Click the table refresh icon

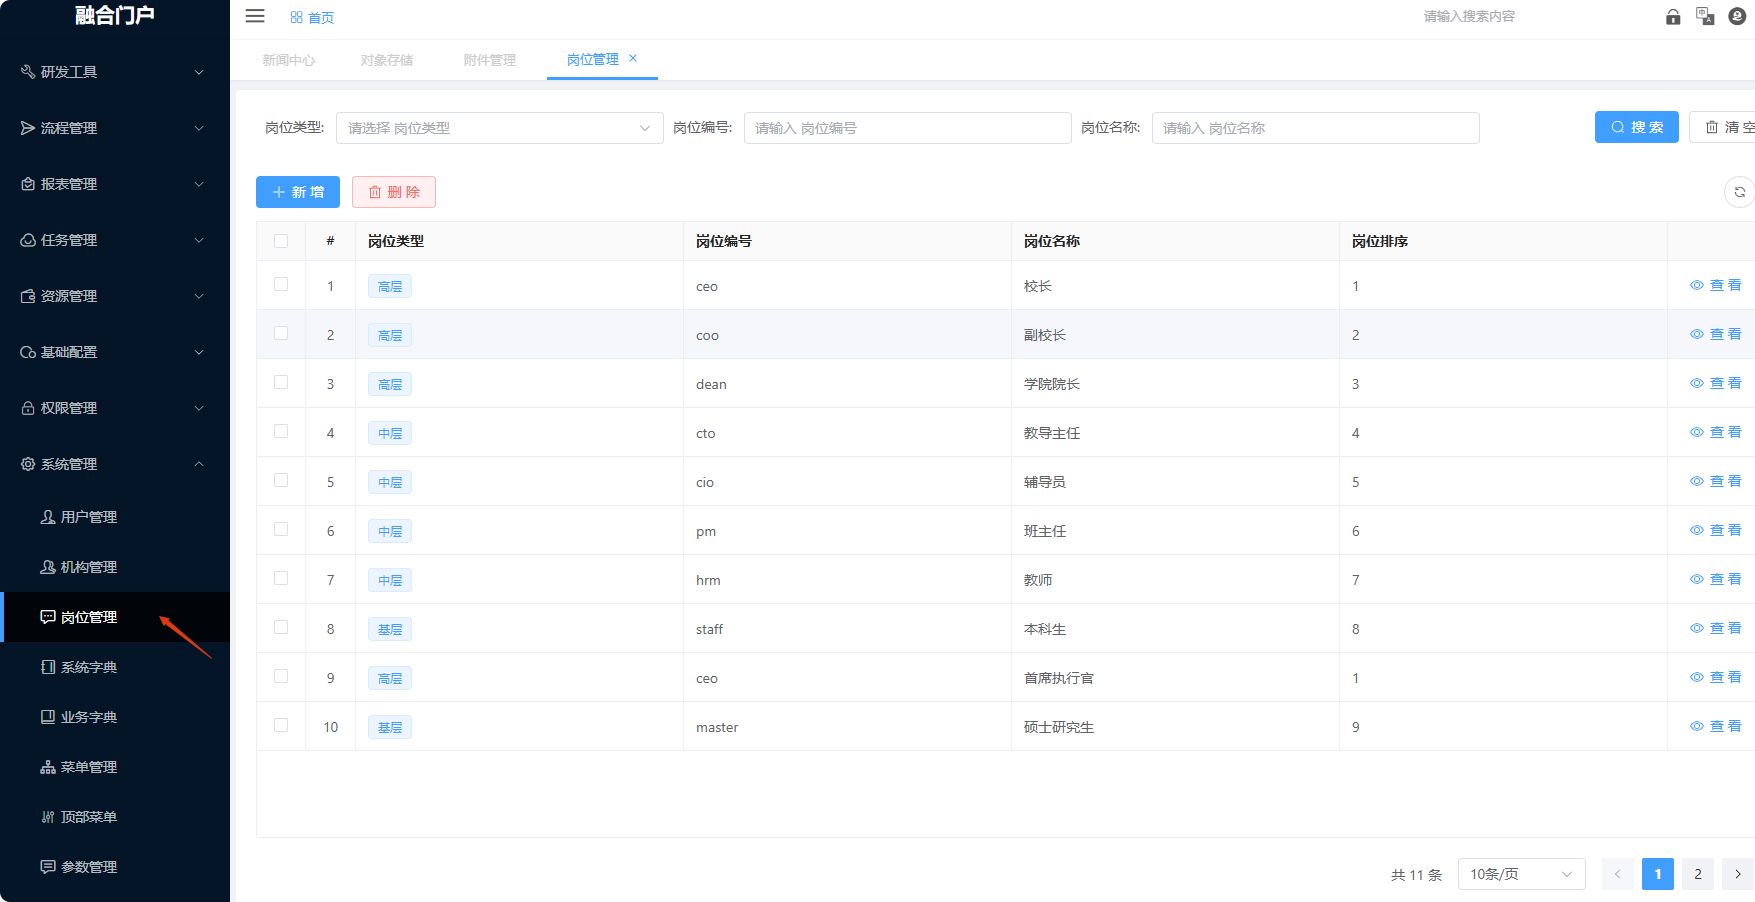1739,192
